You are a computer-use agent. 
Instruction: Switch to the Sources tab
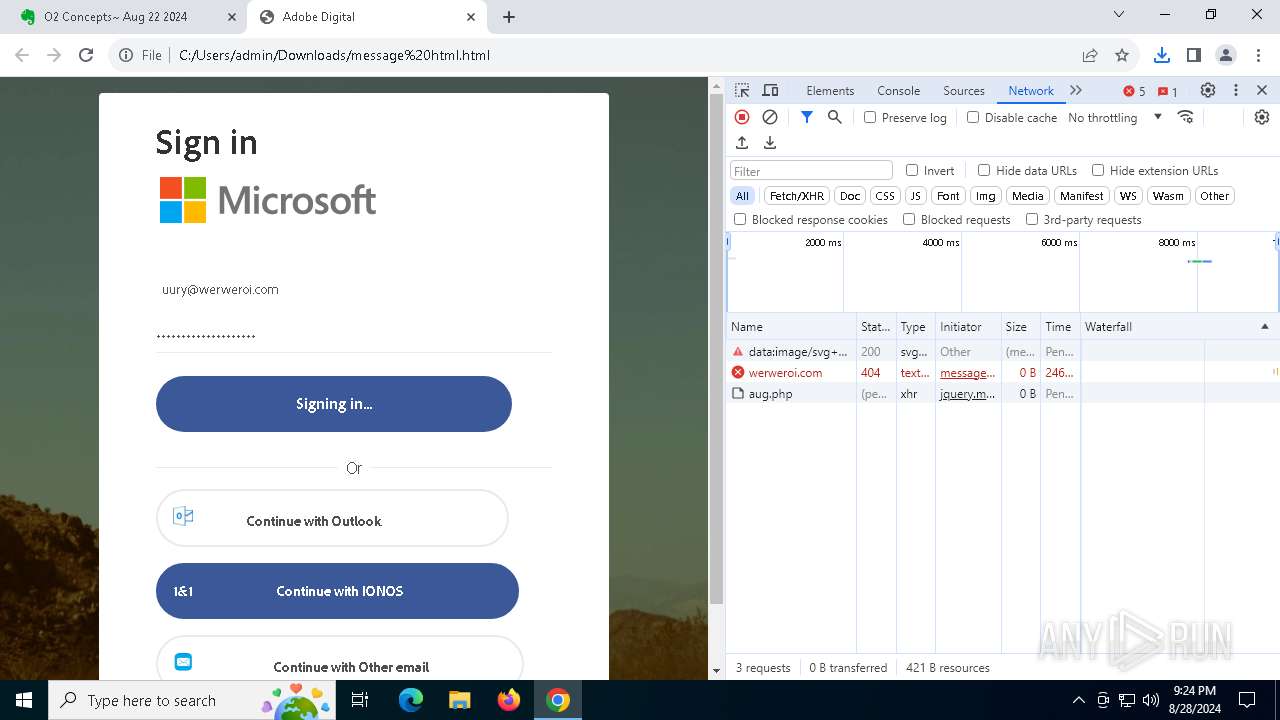pos(964,90)
